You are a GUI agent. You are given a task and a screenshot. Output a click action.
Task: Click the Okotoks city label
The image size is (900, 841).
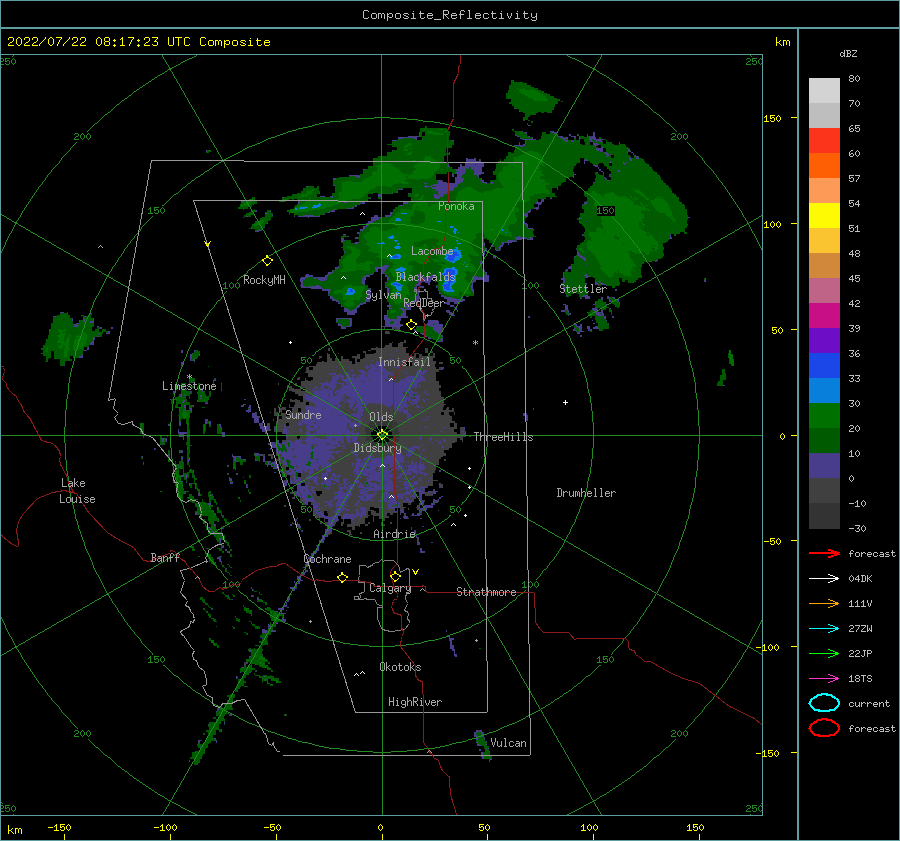pyautogui.click(x=400, y=667)
